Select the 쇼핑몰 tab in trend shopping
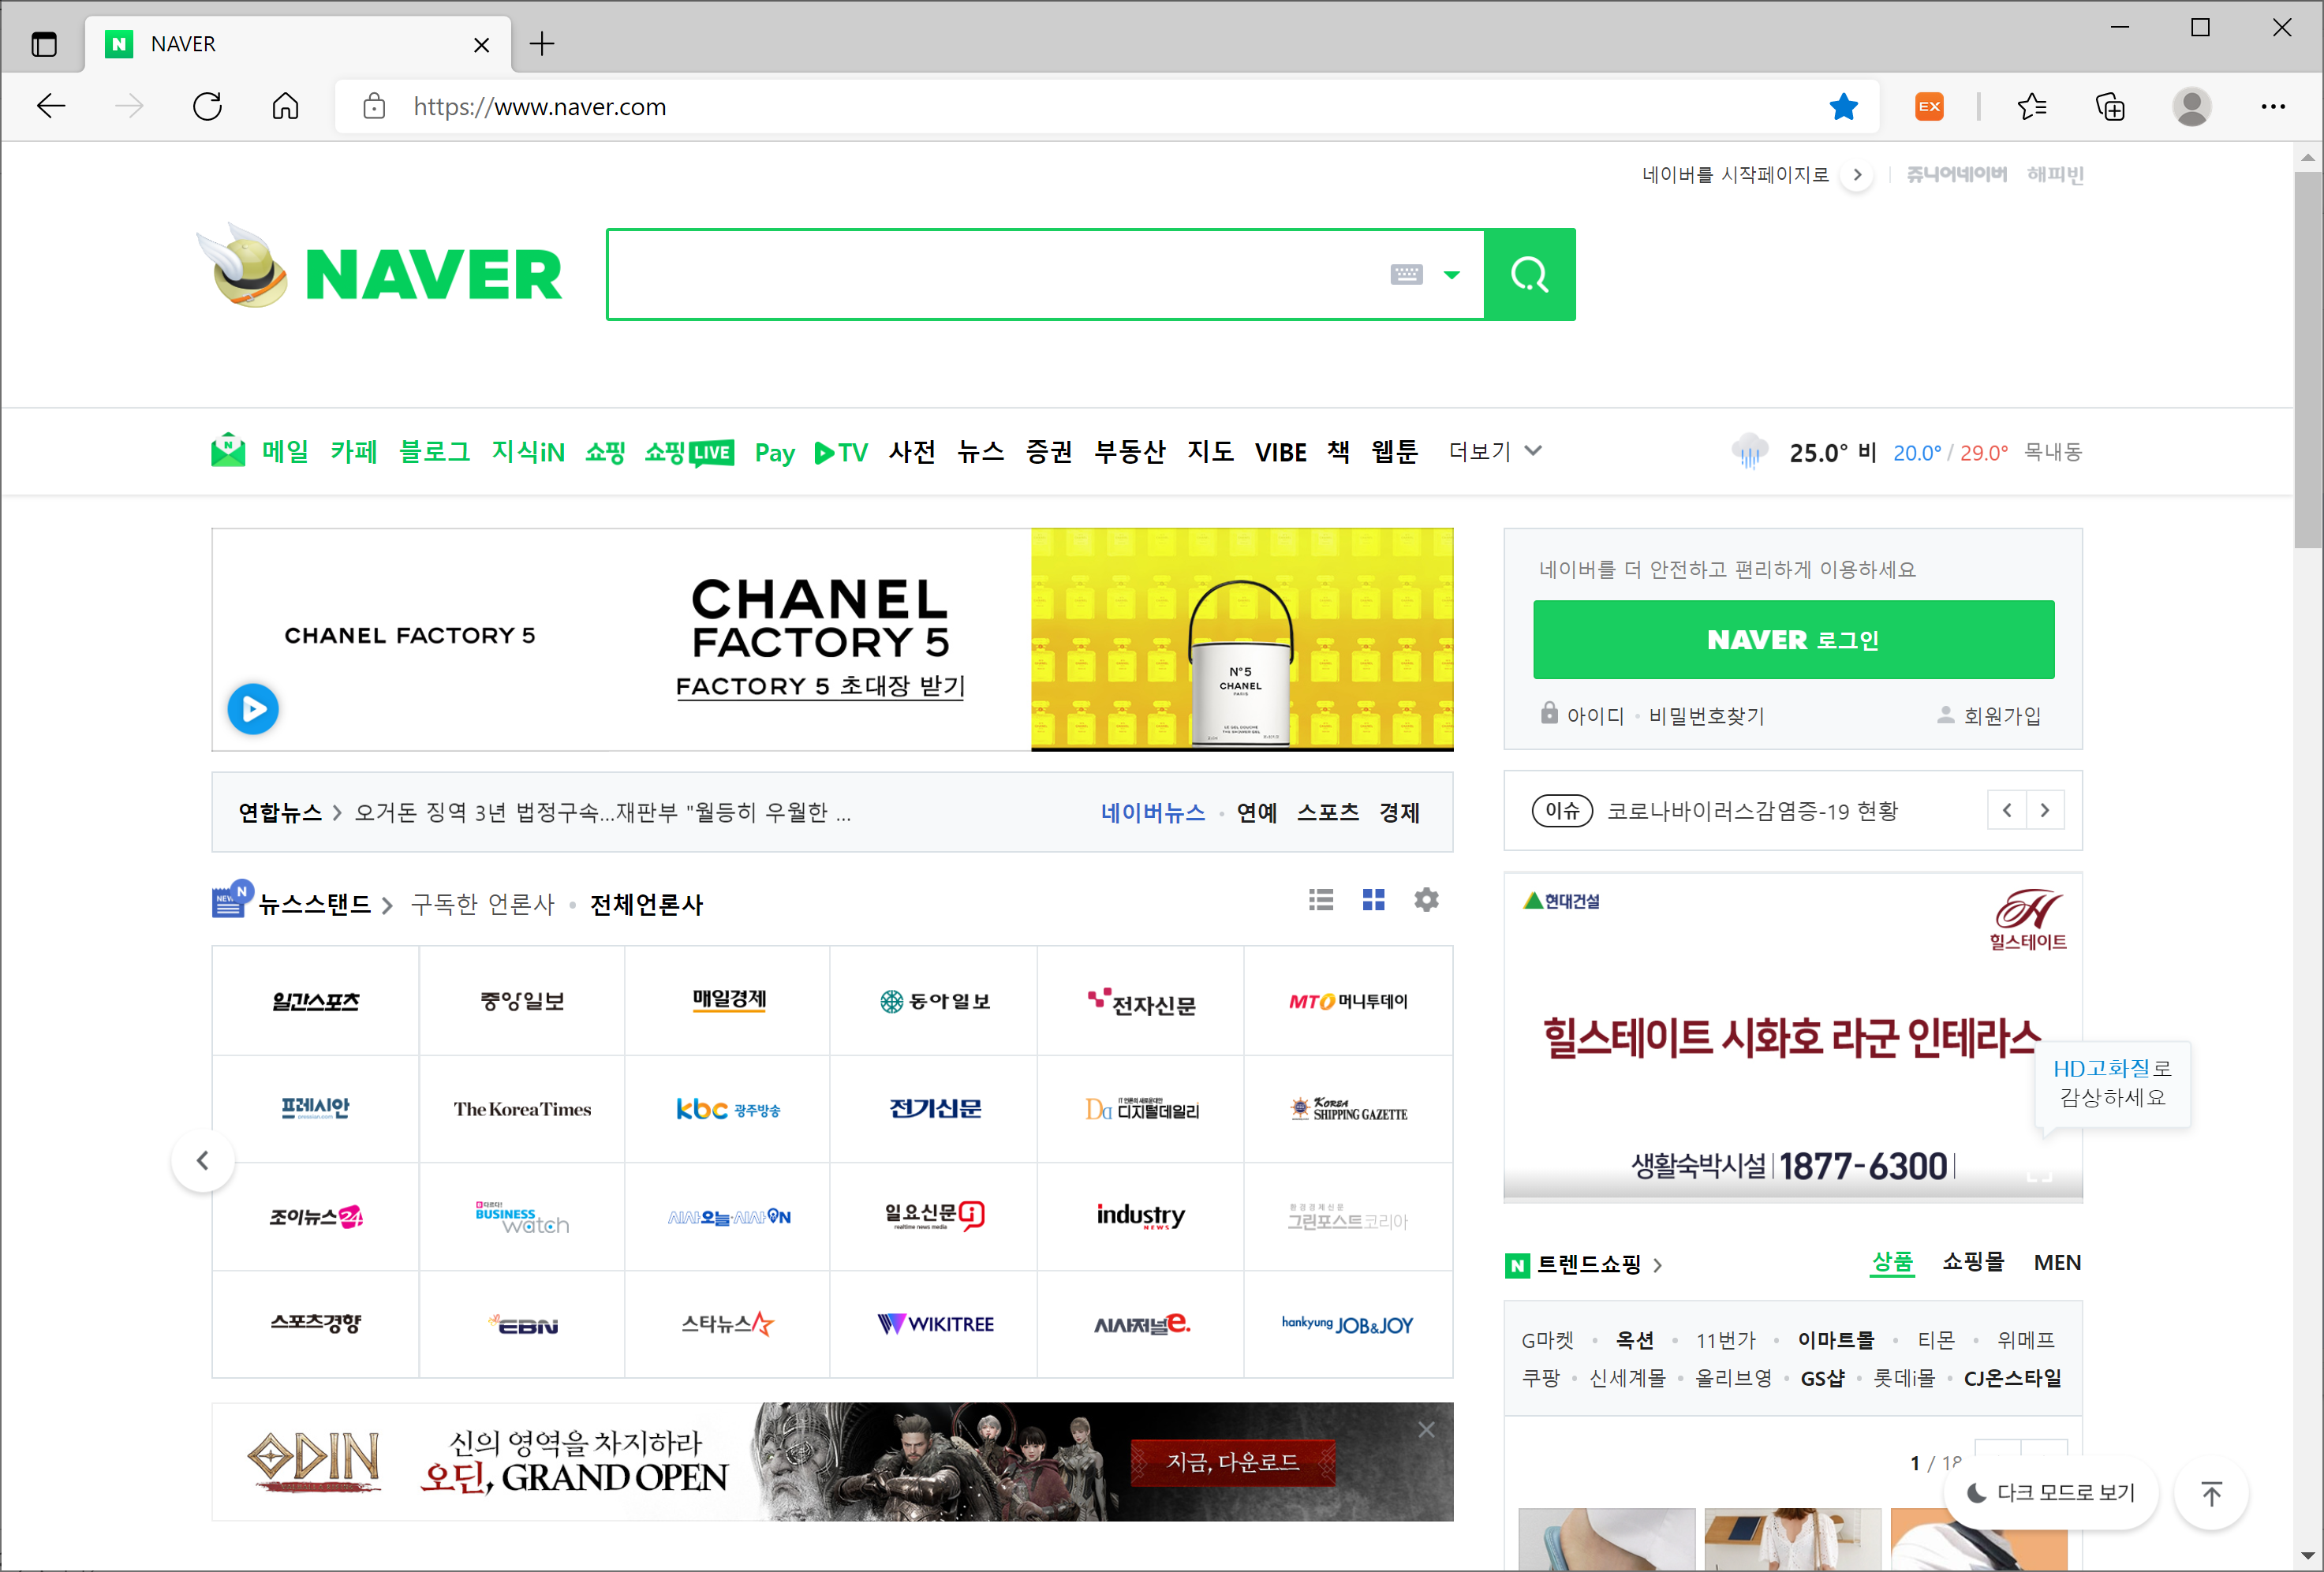Viewport: 2324px width, 1572px height. [1972, 1262]
